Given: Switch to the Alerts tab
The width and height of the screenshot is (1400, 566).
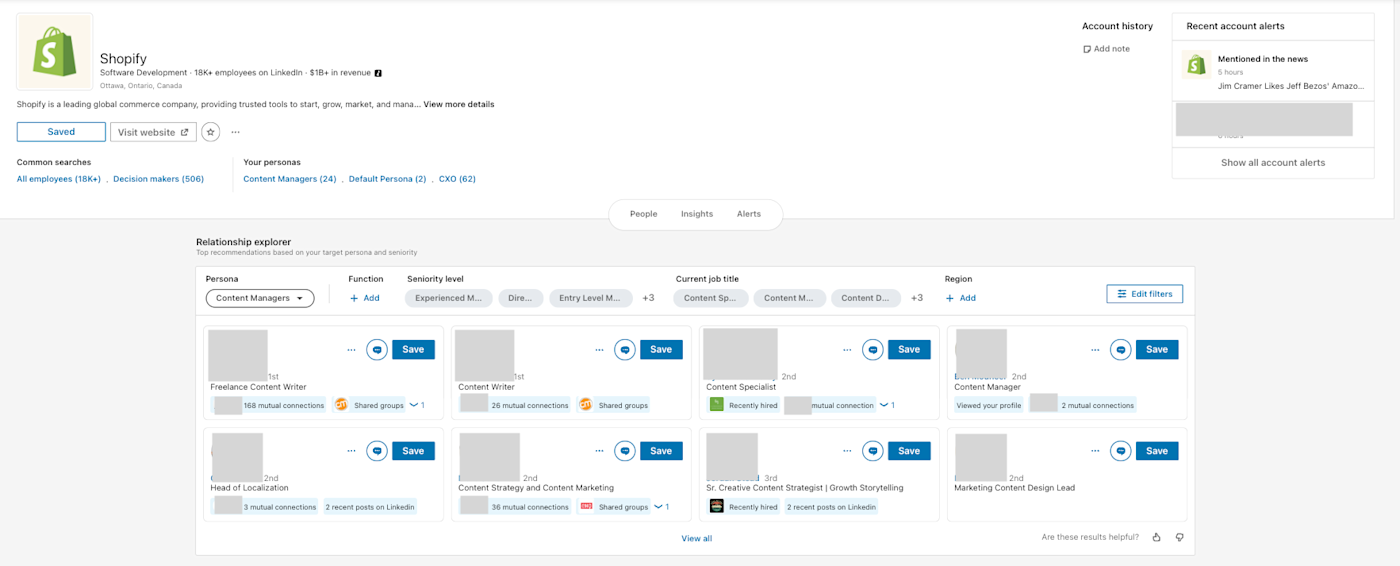Looking at the screenshot, I should (749, 214).
